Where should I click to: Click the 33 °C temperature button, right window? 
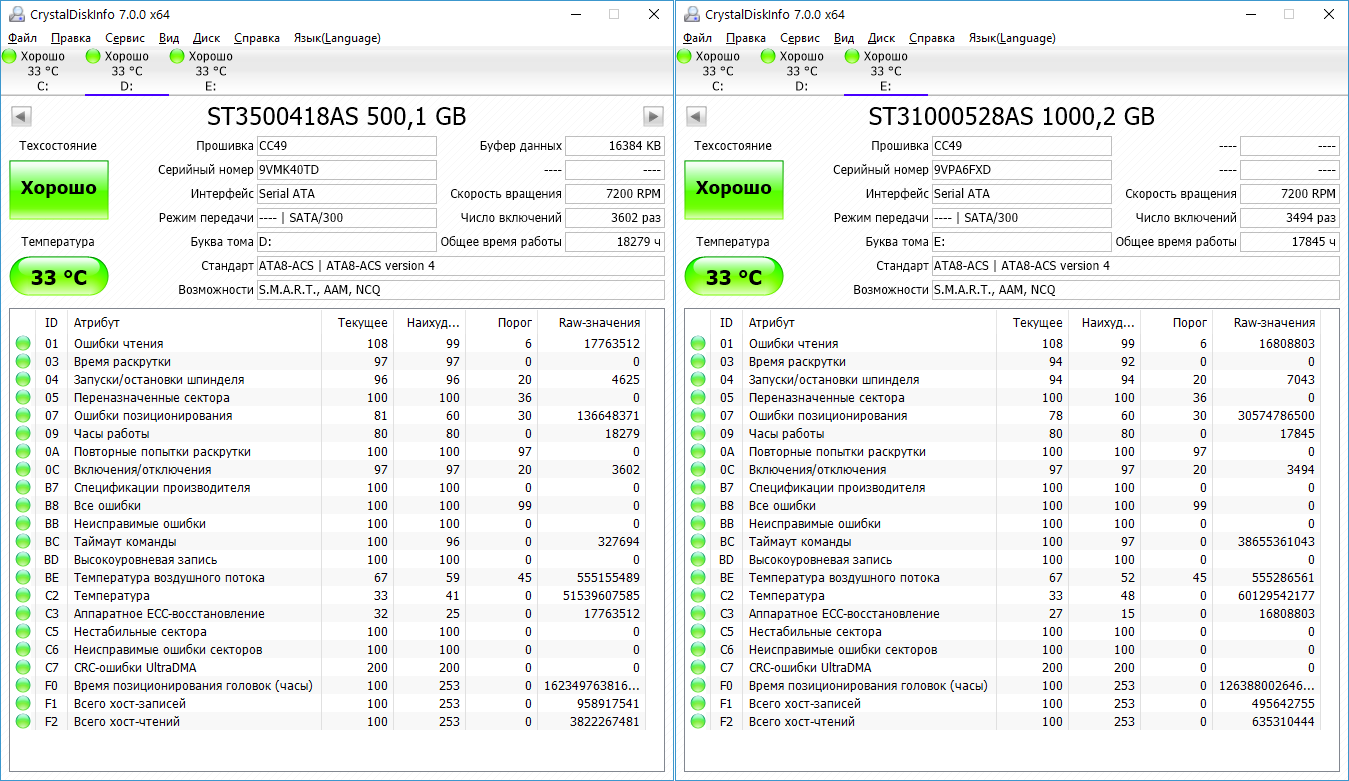[x=734, y=277]
